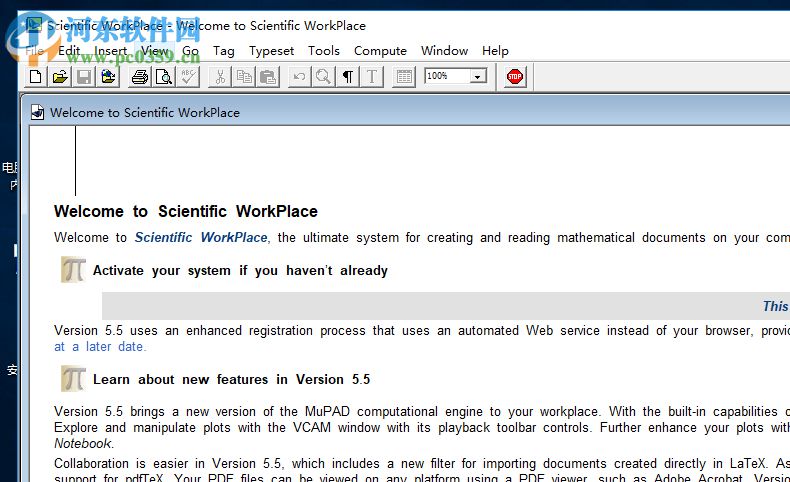The height and width of the screenshot is (482, 790).
Task: Open the Tag menu
Action: pos(224,51)
